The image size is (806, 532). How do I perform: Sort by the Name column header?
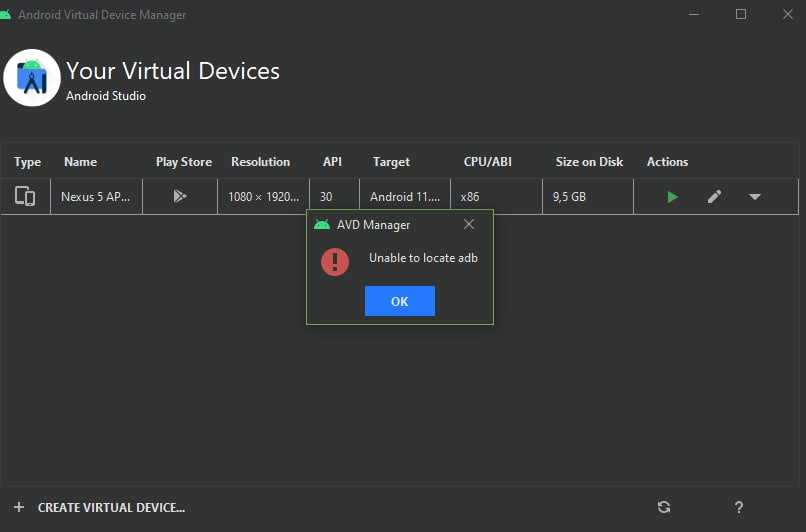[81, 162]
